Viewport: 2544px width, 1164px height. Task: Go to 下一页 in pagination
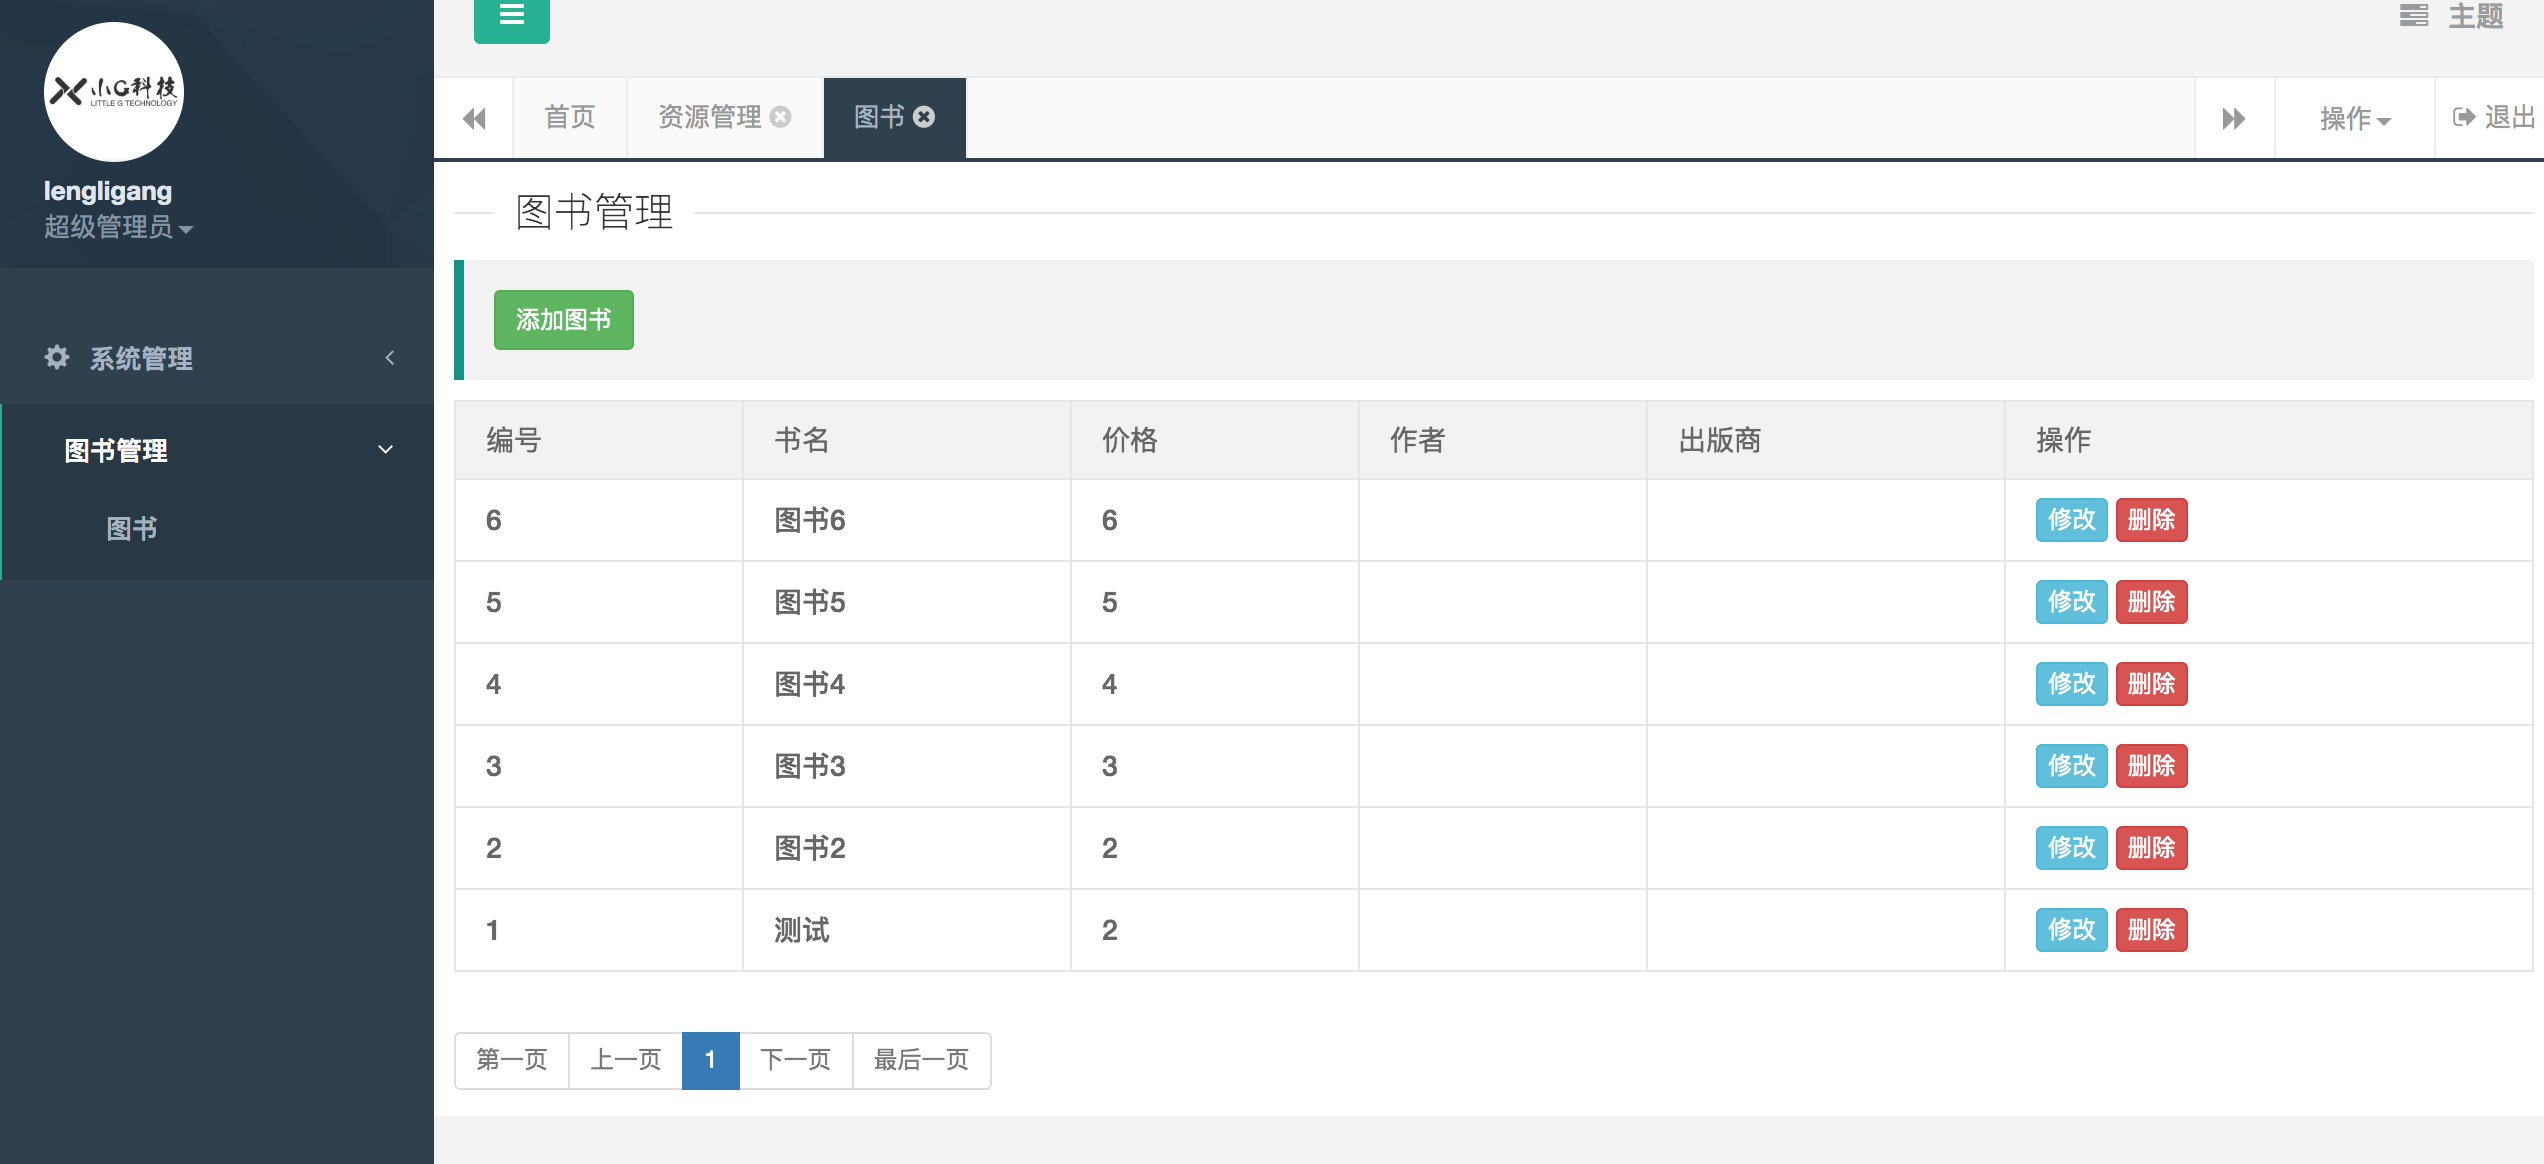(x=795, y=1060)
